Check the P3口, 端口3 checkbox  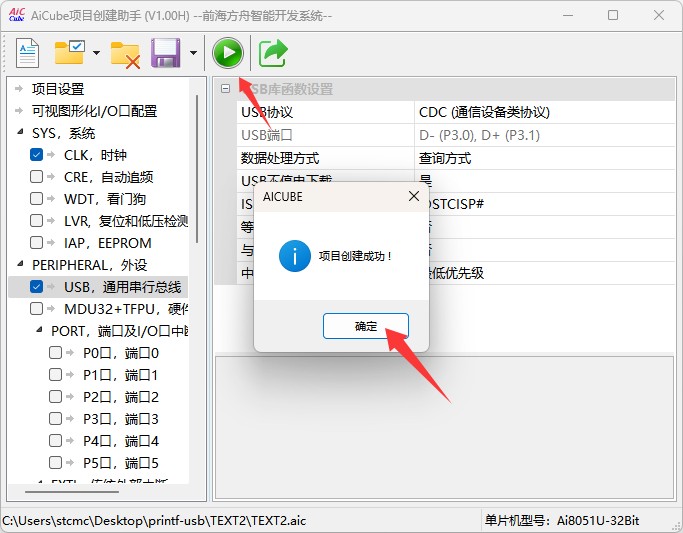pyautogui.click(x=55, y=418)
